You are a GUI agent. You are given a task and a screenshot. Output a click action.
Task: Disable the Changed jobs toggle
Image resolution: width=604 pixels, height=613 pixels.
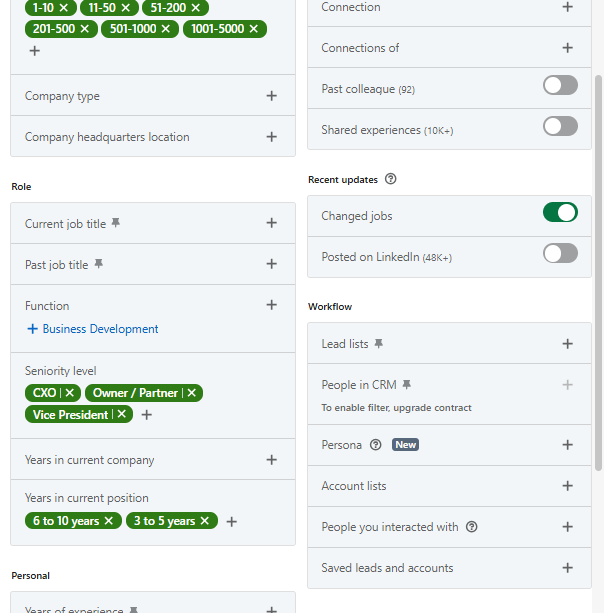[560, 212]
